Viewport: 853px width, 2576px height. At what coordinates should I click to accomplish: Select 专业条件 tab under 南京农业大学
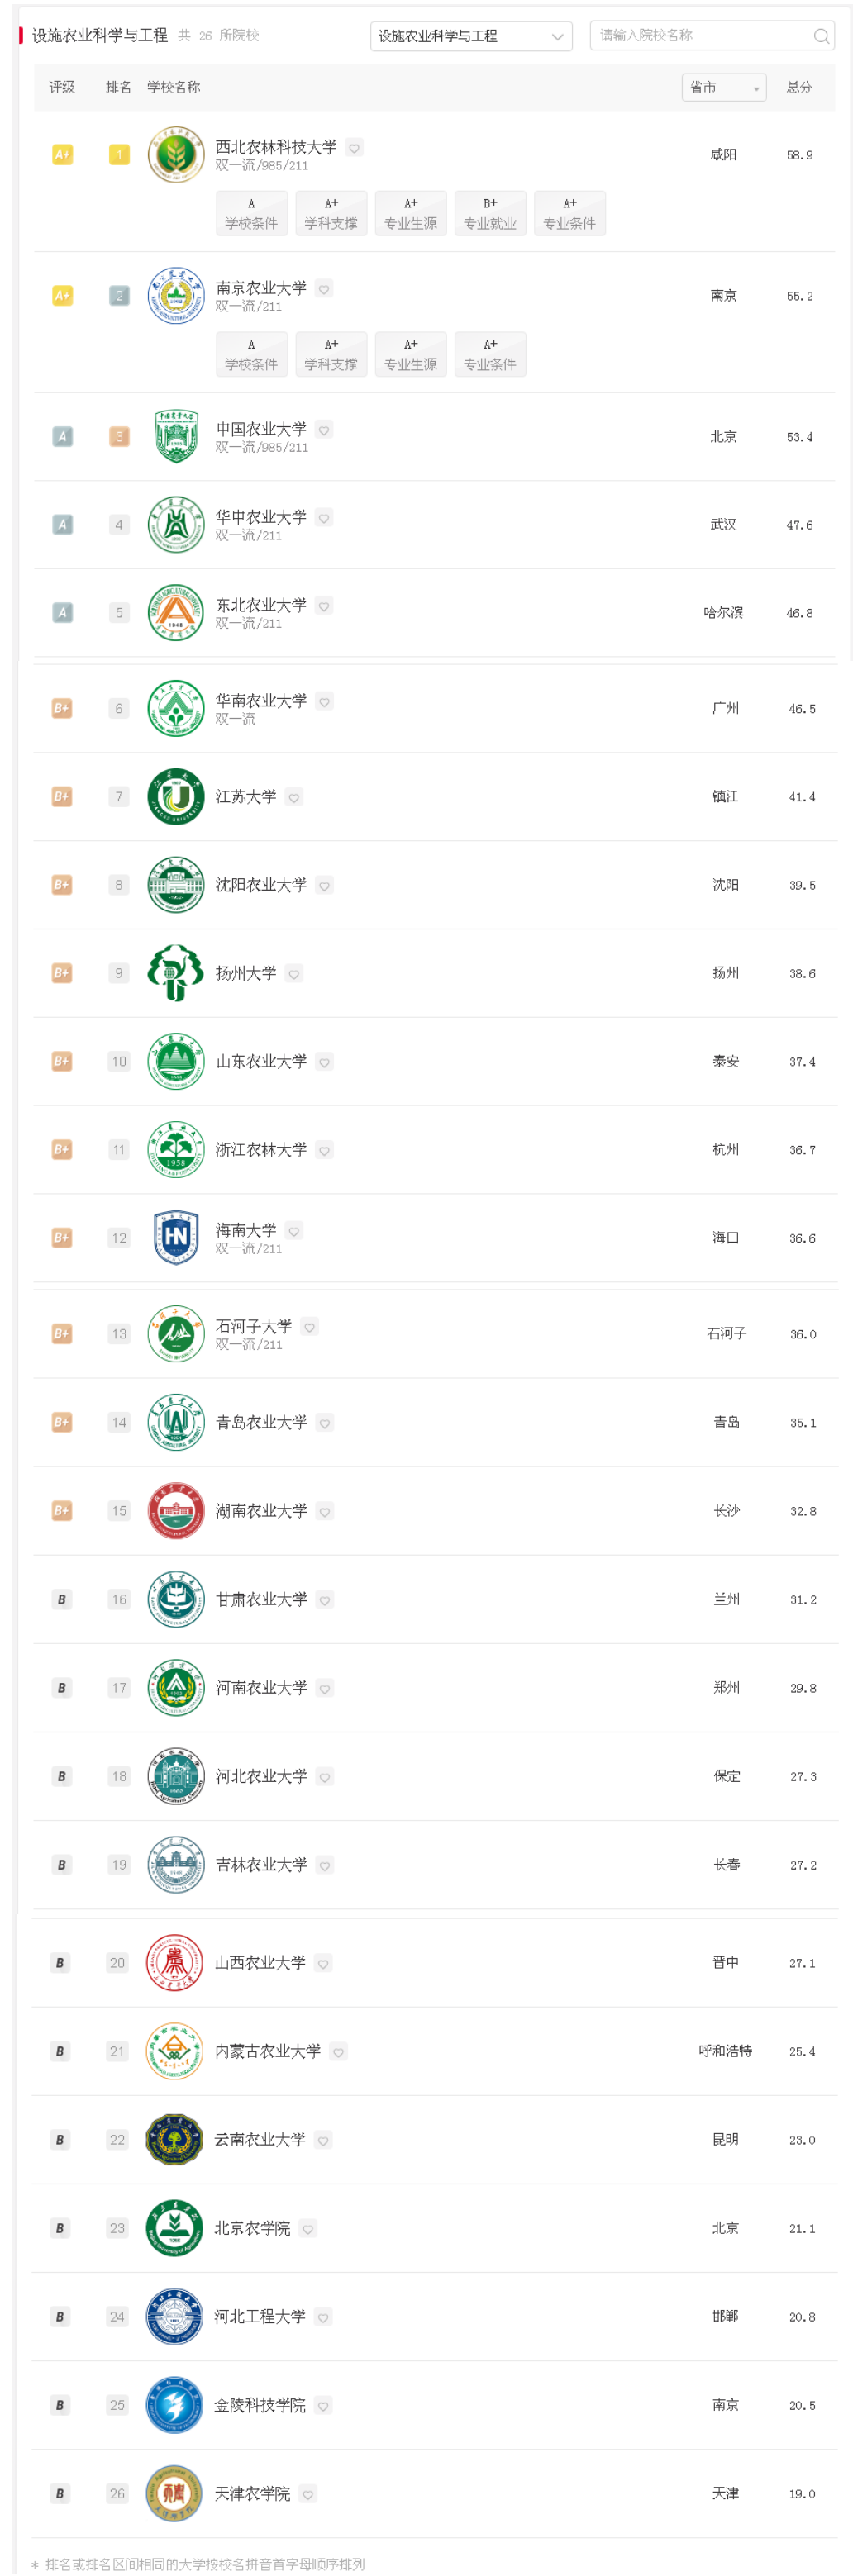pos(490,354)
